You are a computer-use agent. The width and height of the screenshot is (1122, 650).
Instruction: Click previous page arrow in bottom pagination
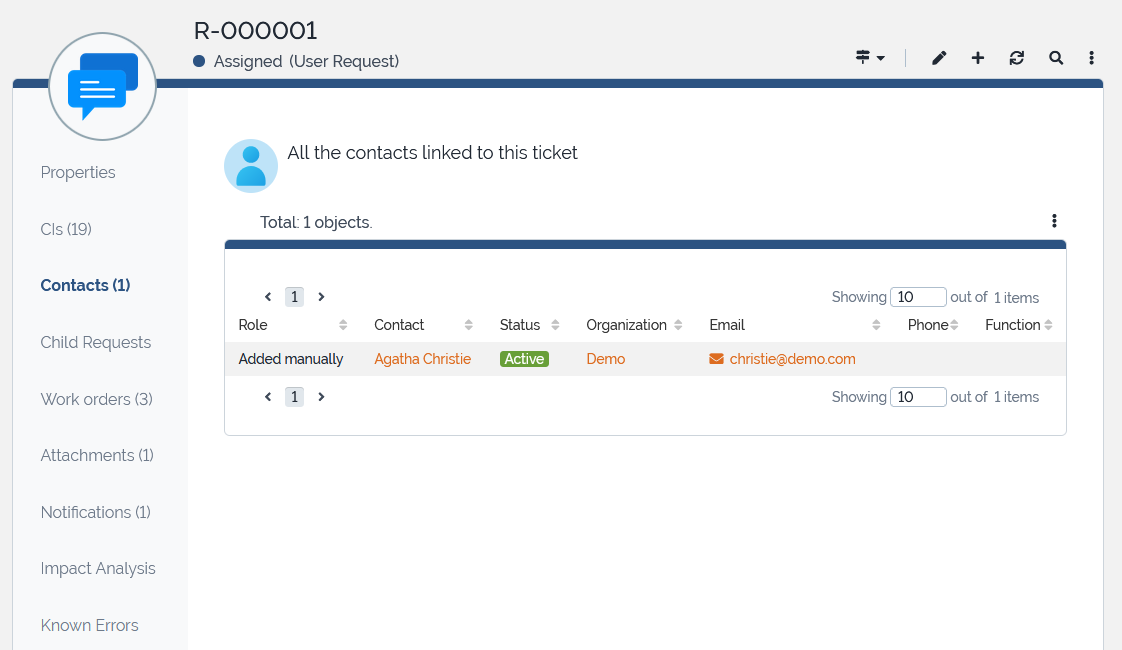click(x=268, y=397)
